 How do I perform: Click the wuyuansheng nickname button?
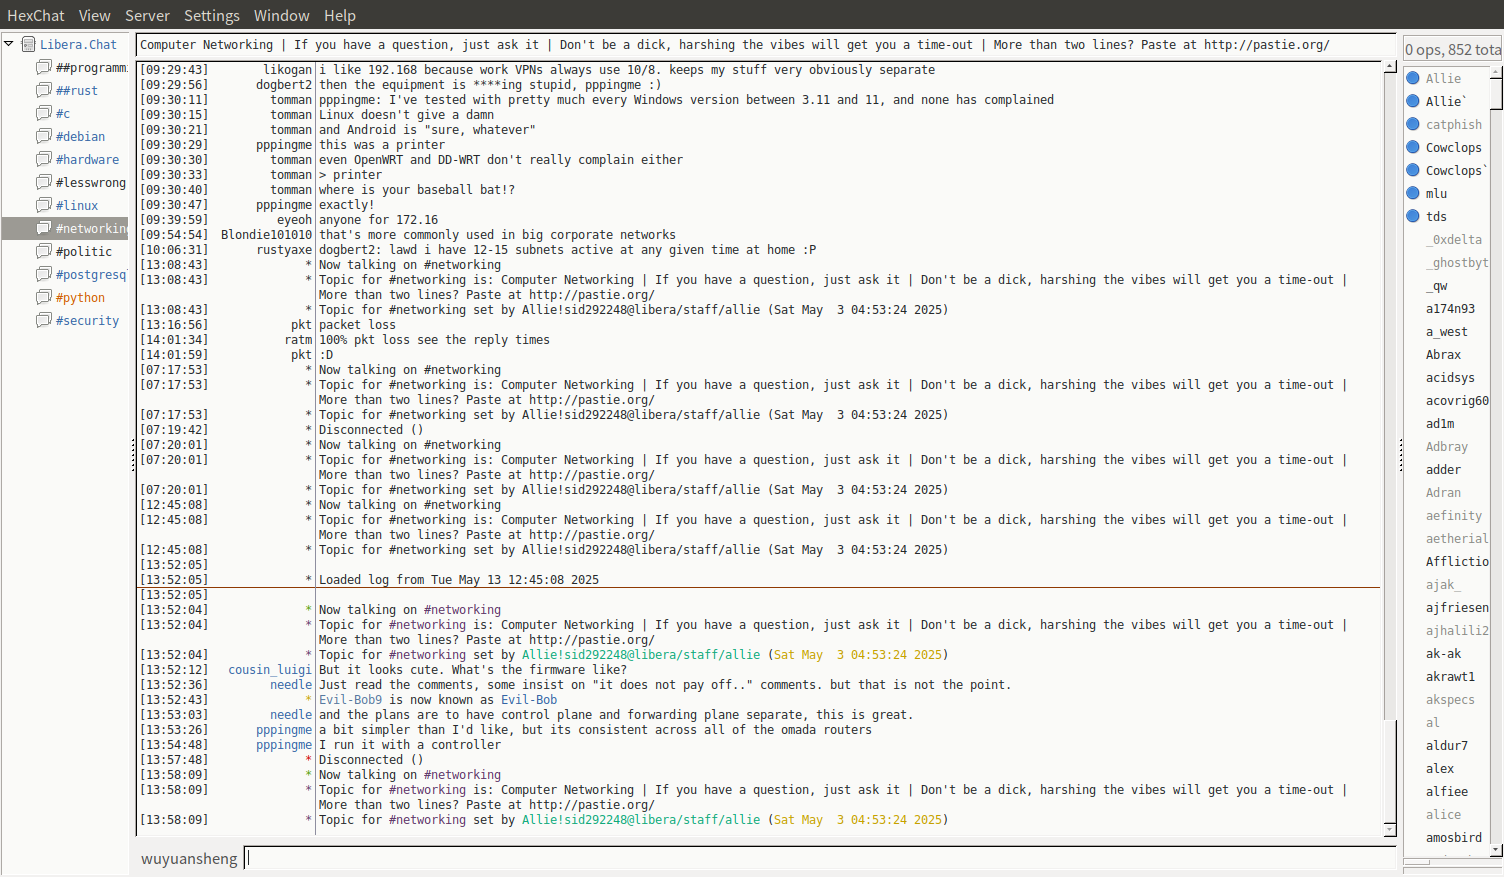tap(189, 858)
